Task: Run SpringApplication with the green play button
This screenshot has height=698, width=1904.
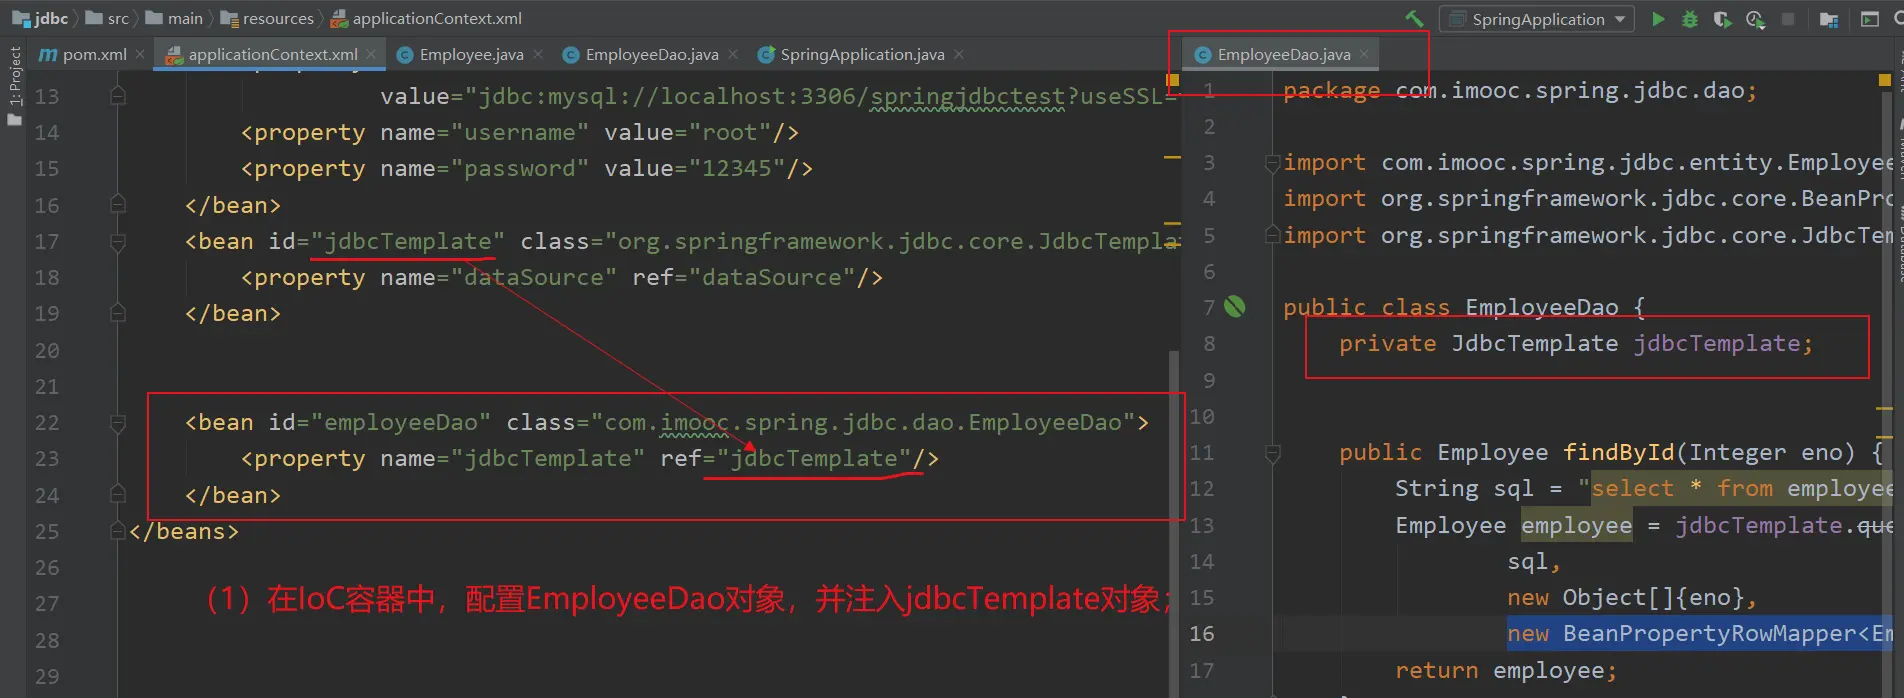Action: click(x=1658, y=19)
